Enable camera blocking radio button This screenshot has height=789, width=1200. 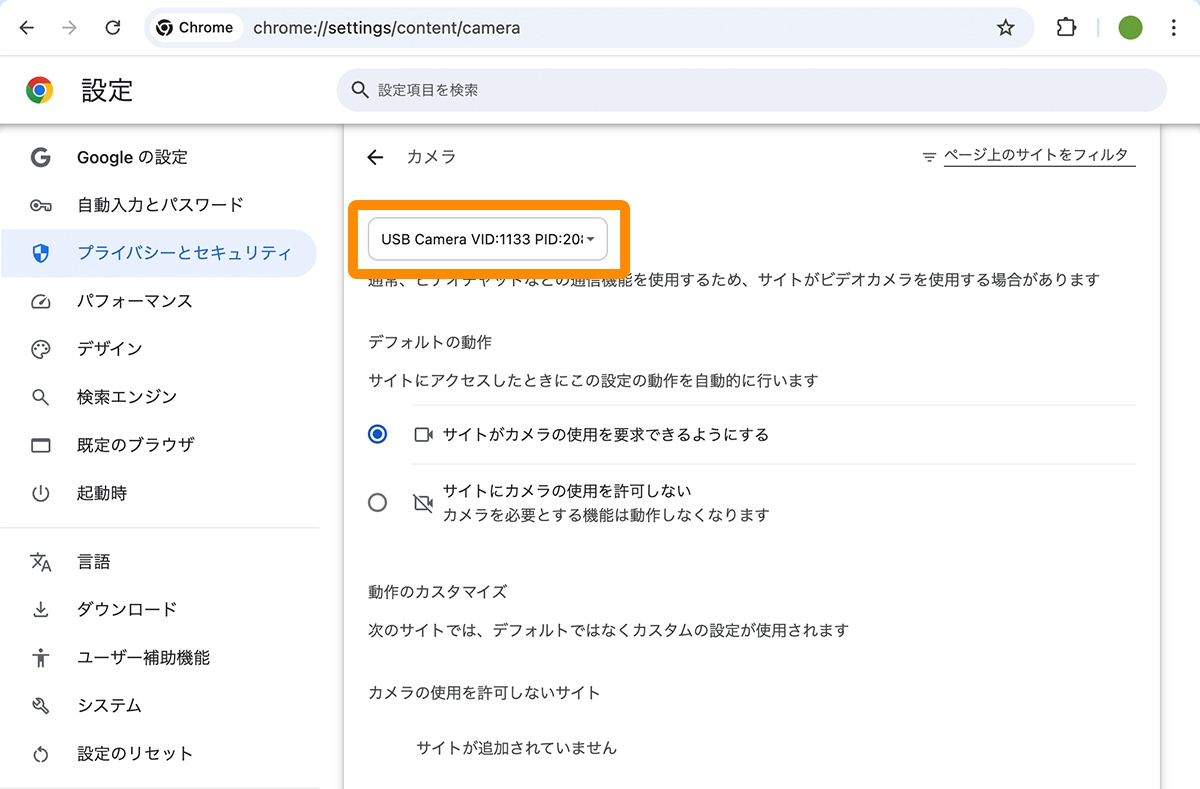(377, 502)
